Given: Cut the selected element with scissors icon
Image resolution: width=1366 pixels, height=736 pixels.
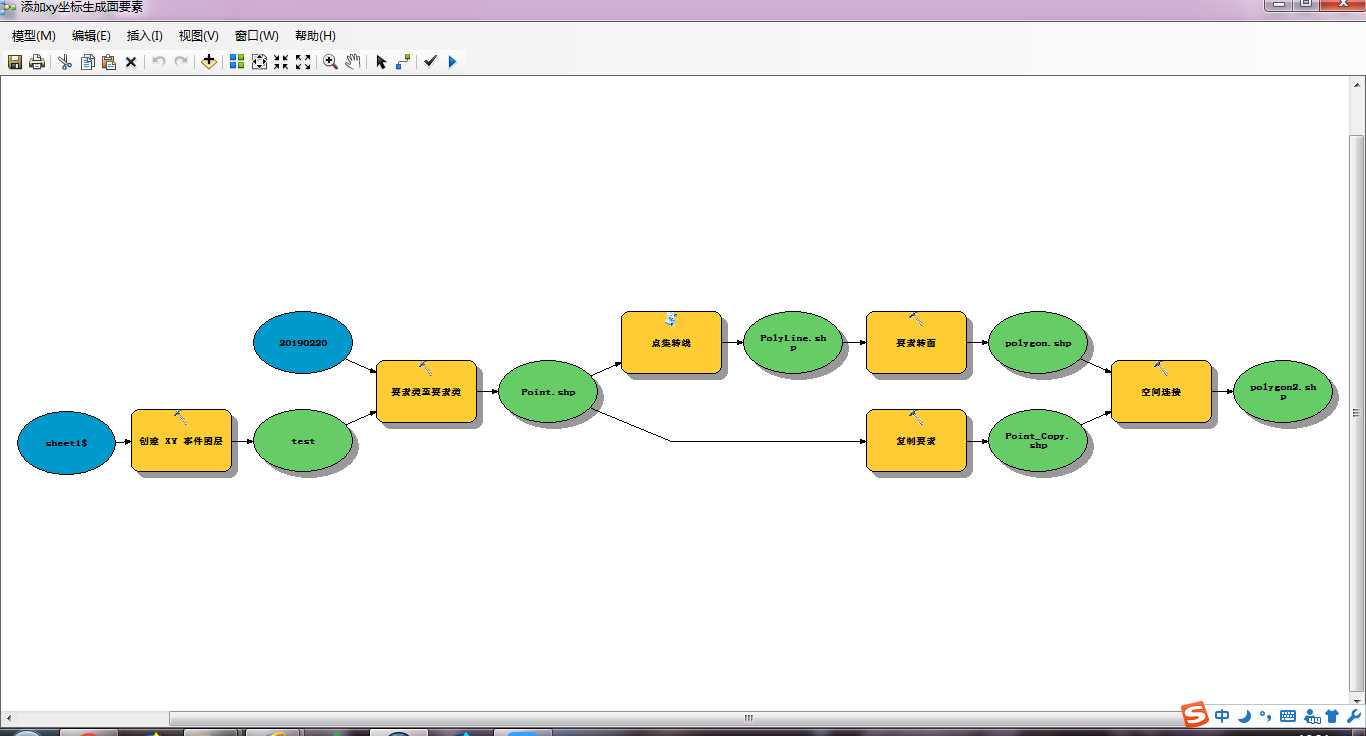Looking at the screenshot, I should coord(65,62).
